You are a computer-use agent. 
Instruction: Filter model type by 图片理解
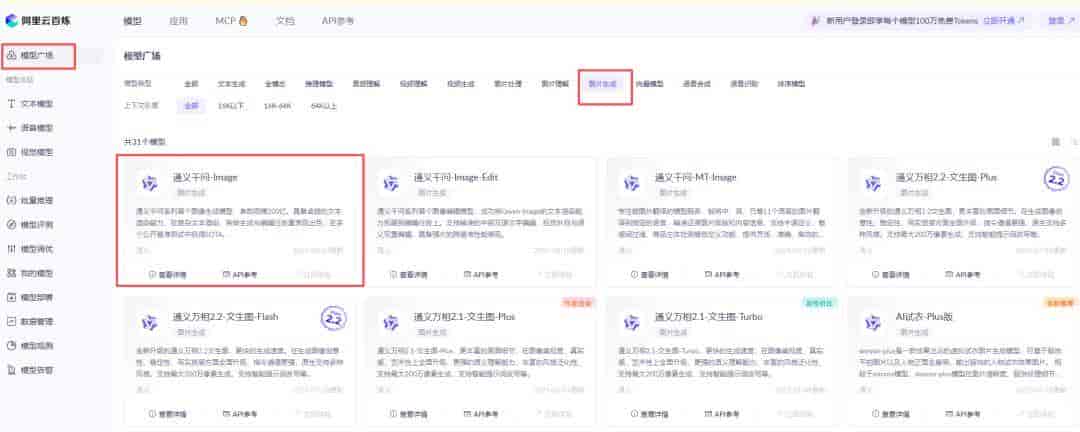(555, 83)
